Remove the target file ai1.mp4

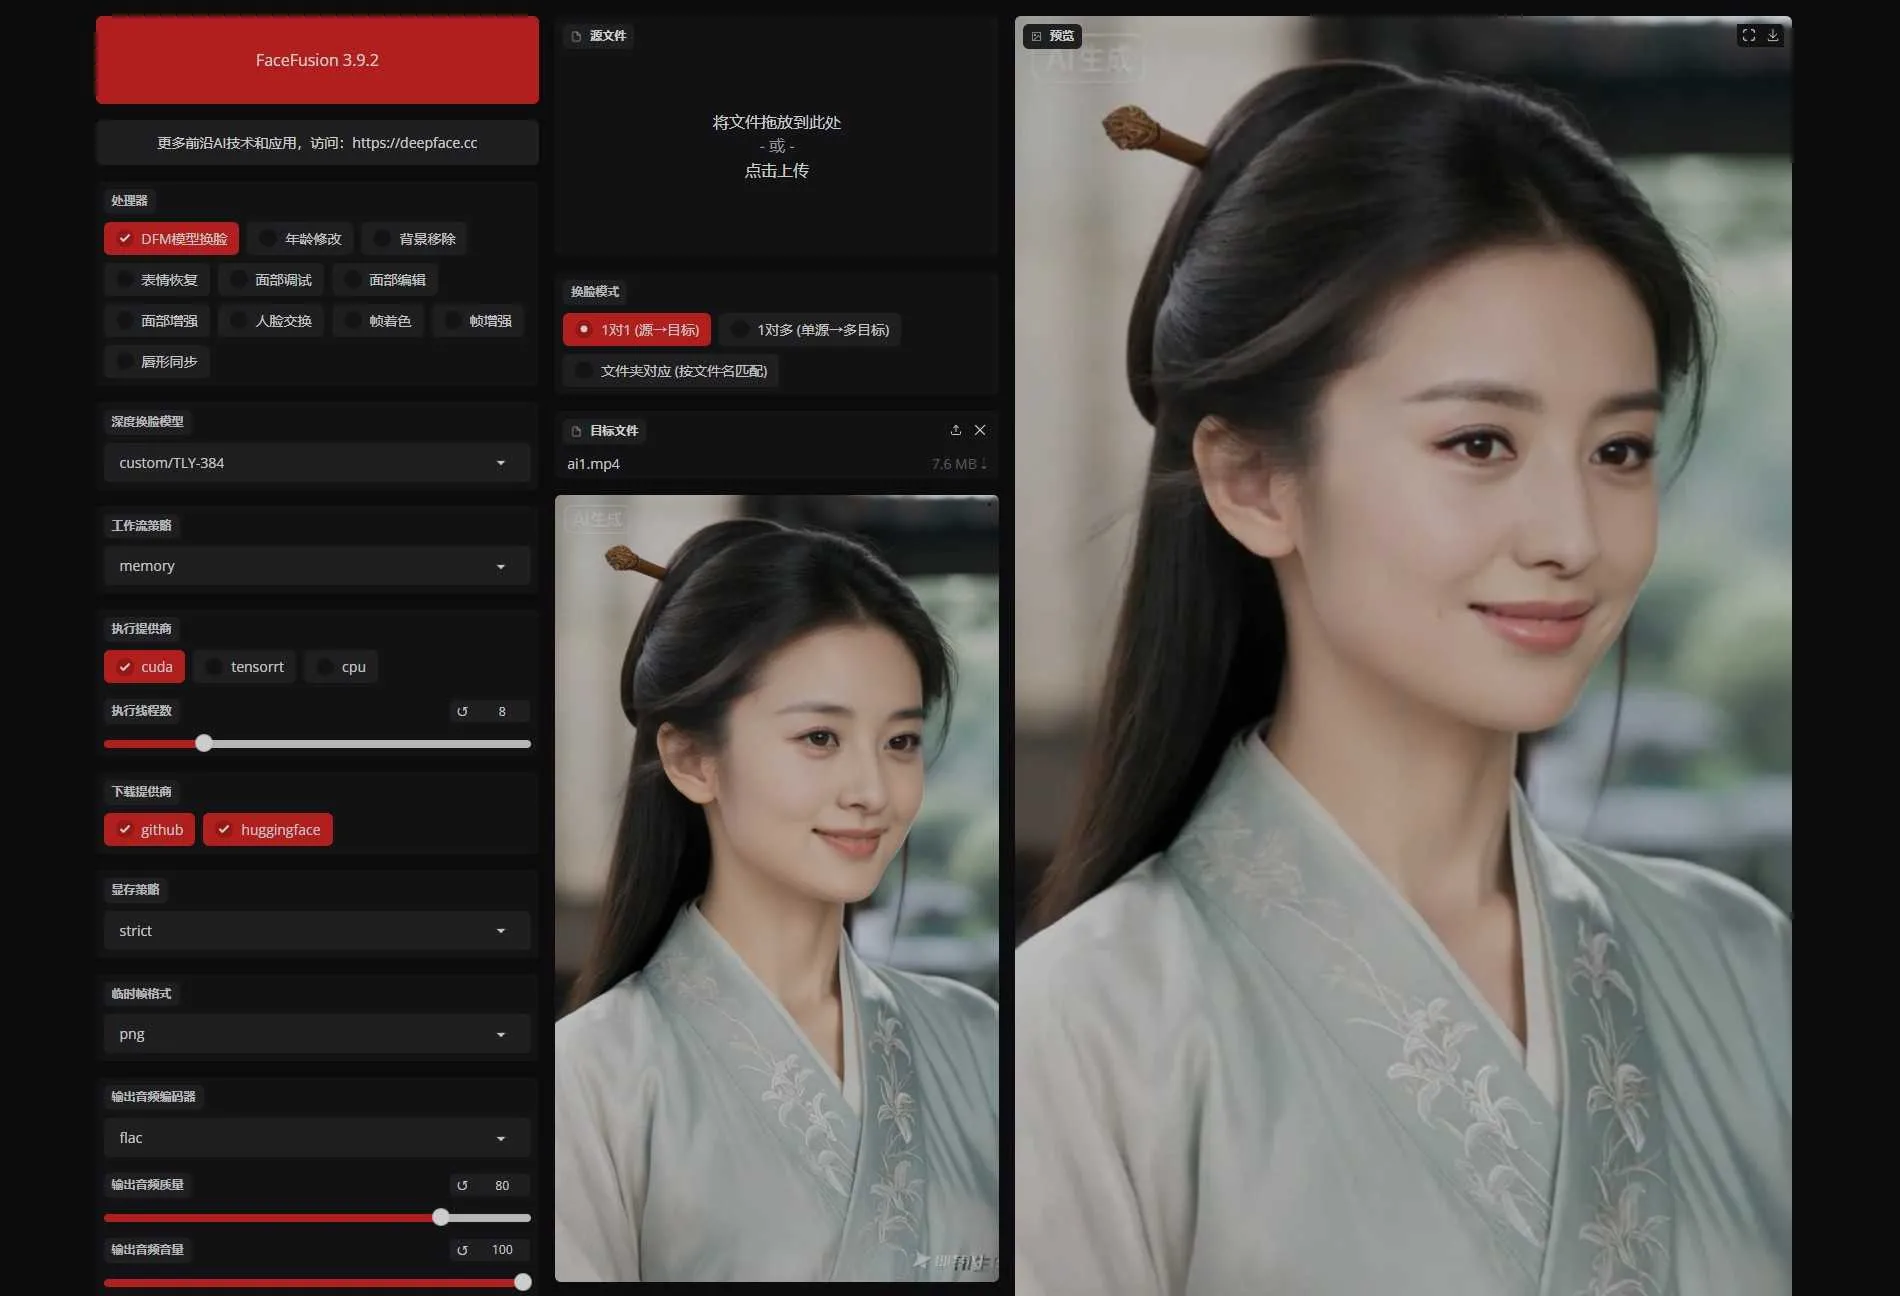click(x=980, y=430)
